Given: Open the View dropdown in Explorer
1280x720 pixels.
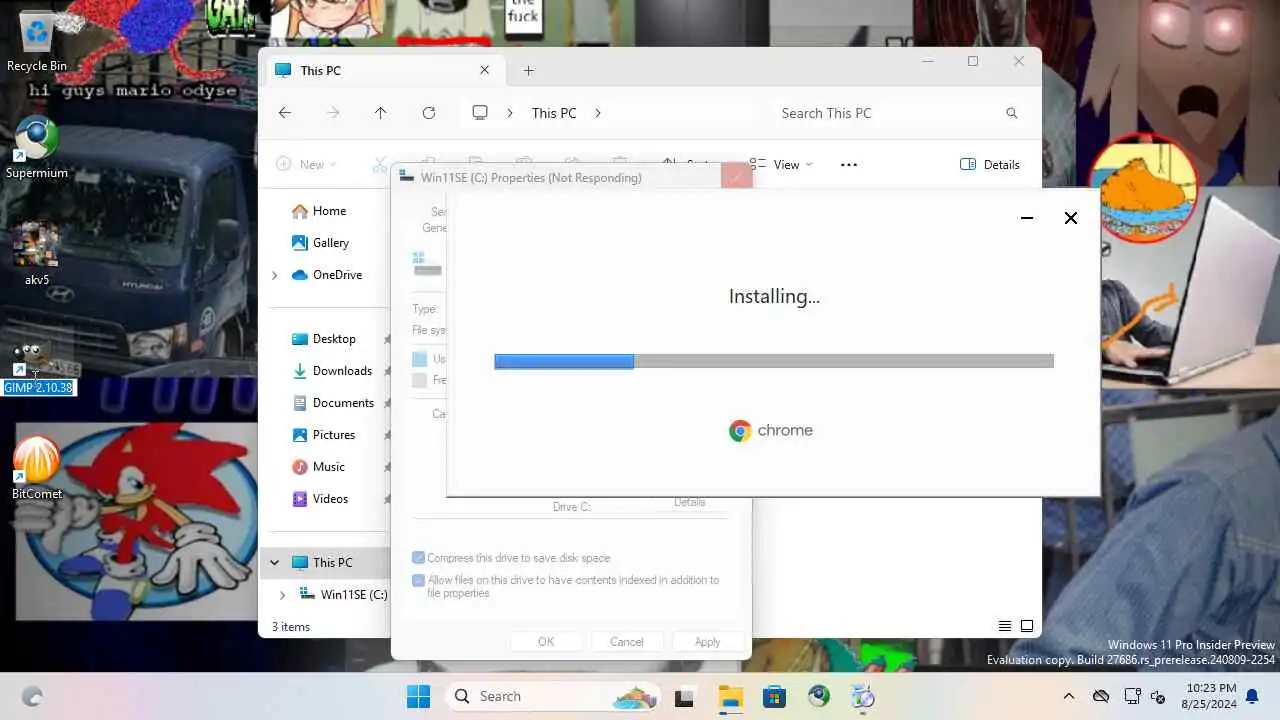Looking at the screenshot, I should click(781, 165).
